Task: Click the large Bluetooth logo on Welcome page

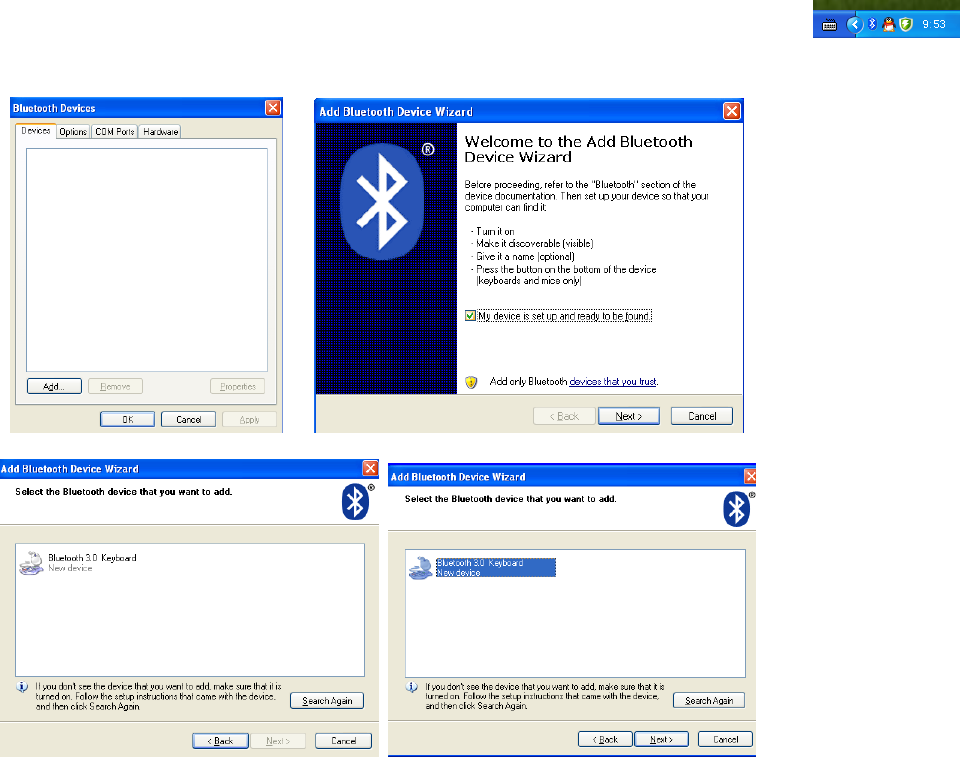Action: pos(383,201)
